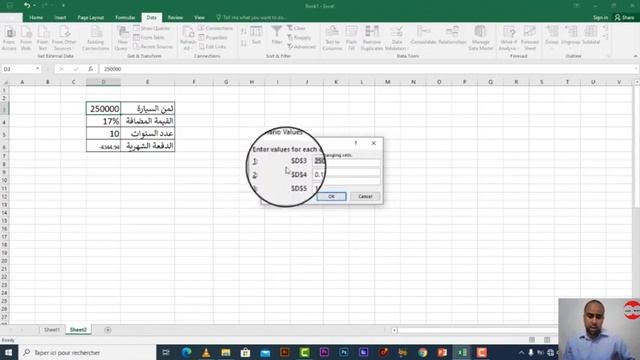This screenshot has height=360, width=640.
Task: Click the From Text import icon
Action: click(x=42, y=38)
